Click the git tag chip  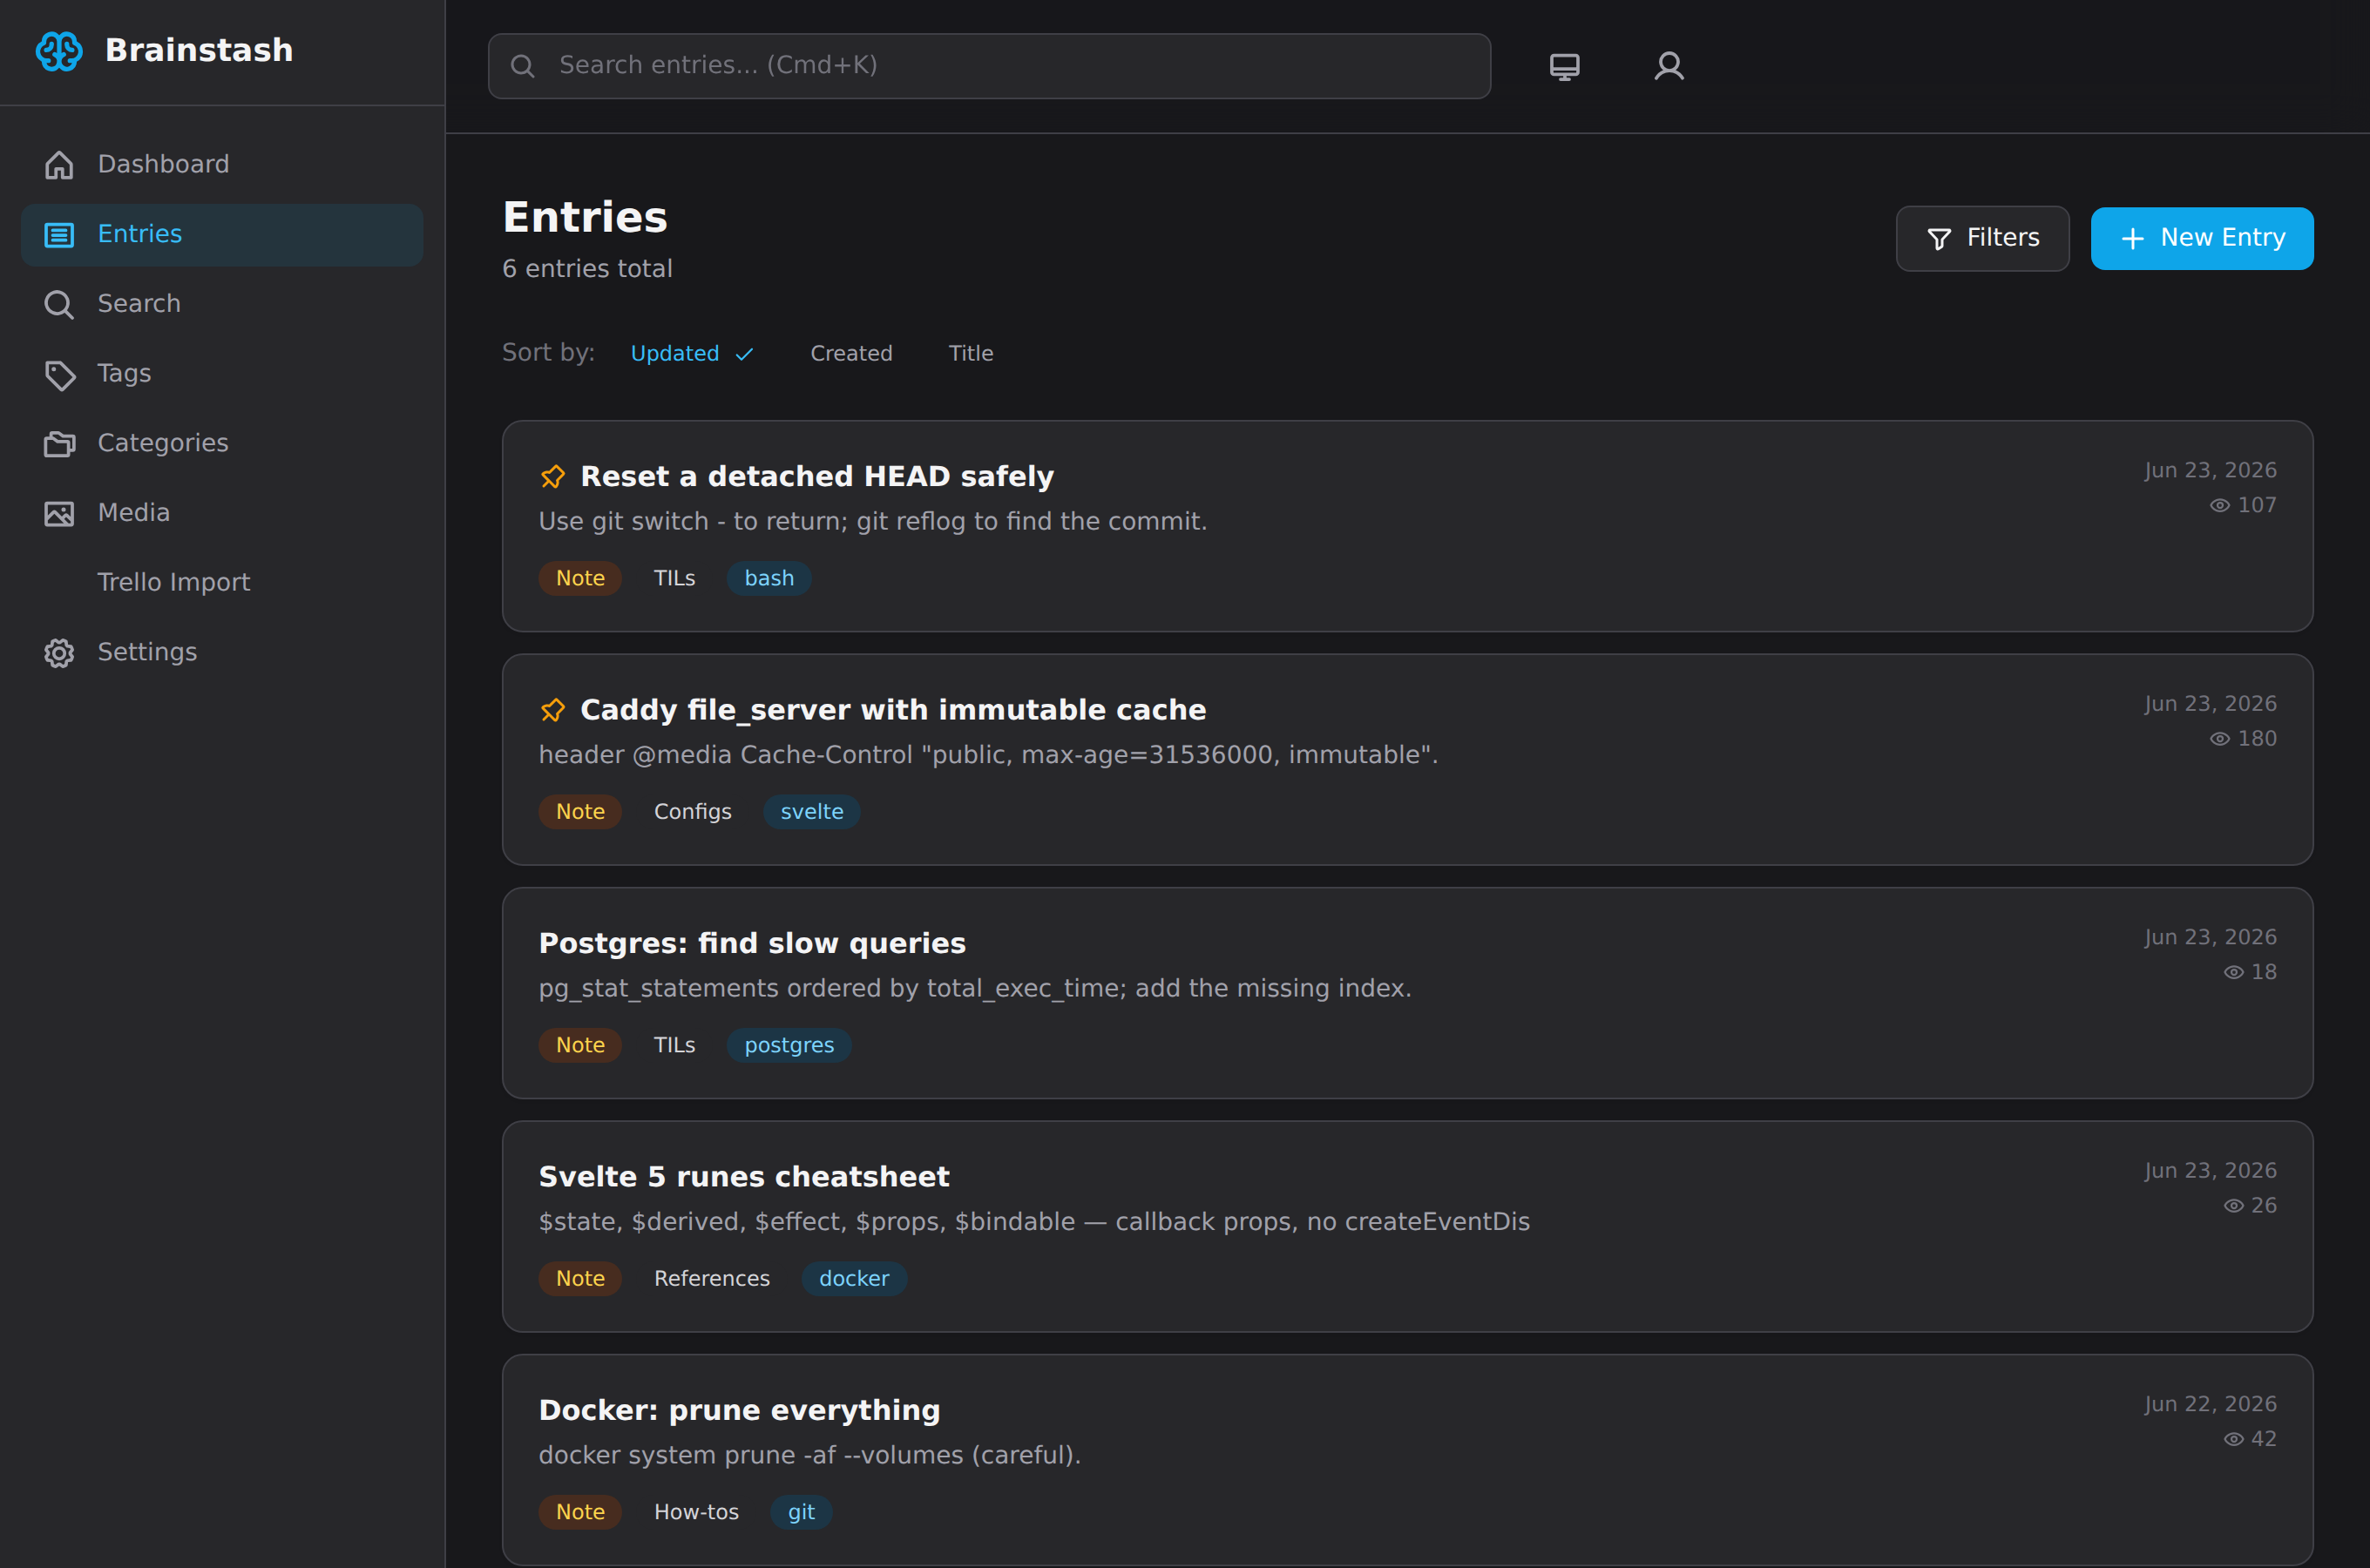coord(801,1513)
